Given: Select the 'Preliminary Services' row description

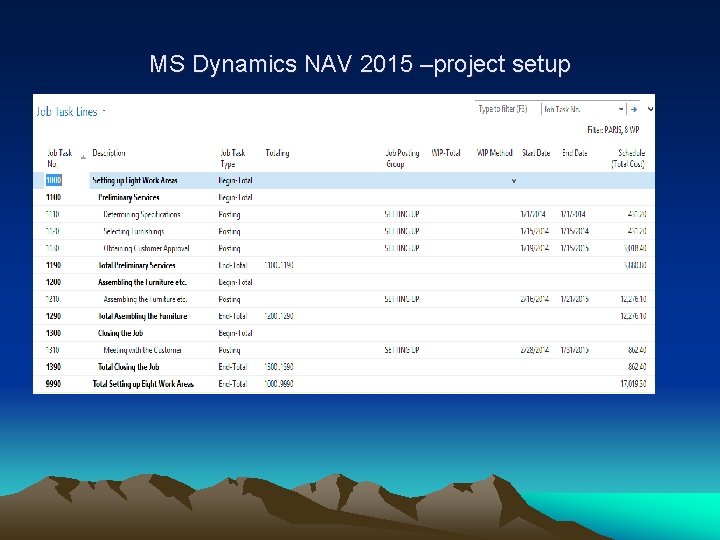Looking at the screenshot, I should [x=129, y=197].
